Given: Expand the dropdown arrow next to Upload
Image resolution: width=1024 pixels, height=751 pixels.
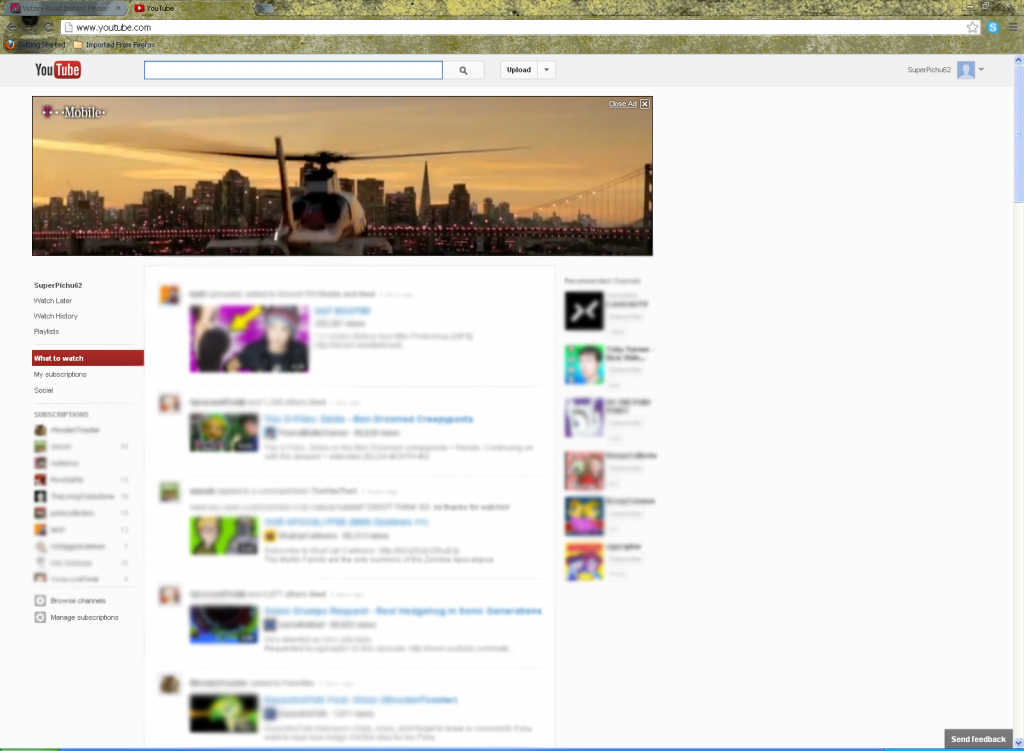Looking at the screenshot, I should [546, 70].
